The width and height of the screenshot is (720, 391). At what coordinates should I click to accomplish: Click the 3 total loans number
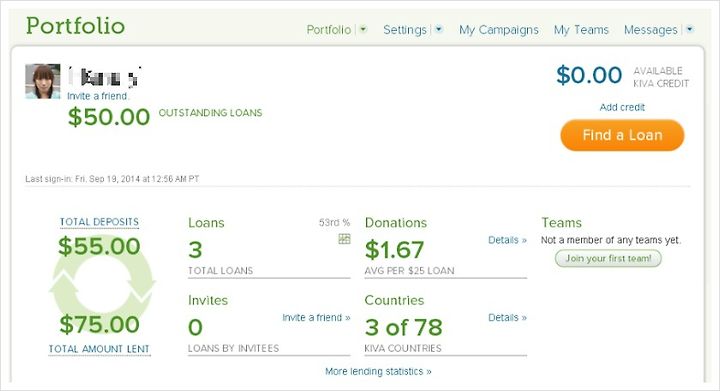tap(195, 250)
